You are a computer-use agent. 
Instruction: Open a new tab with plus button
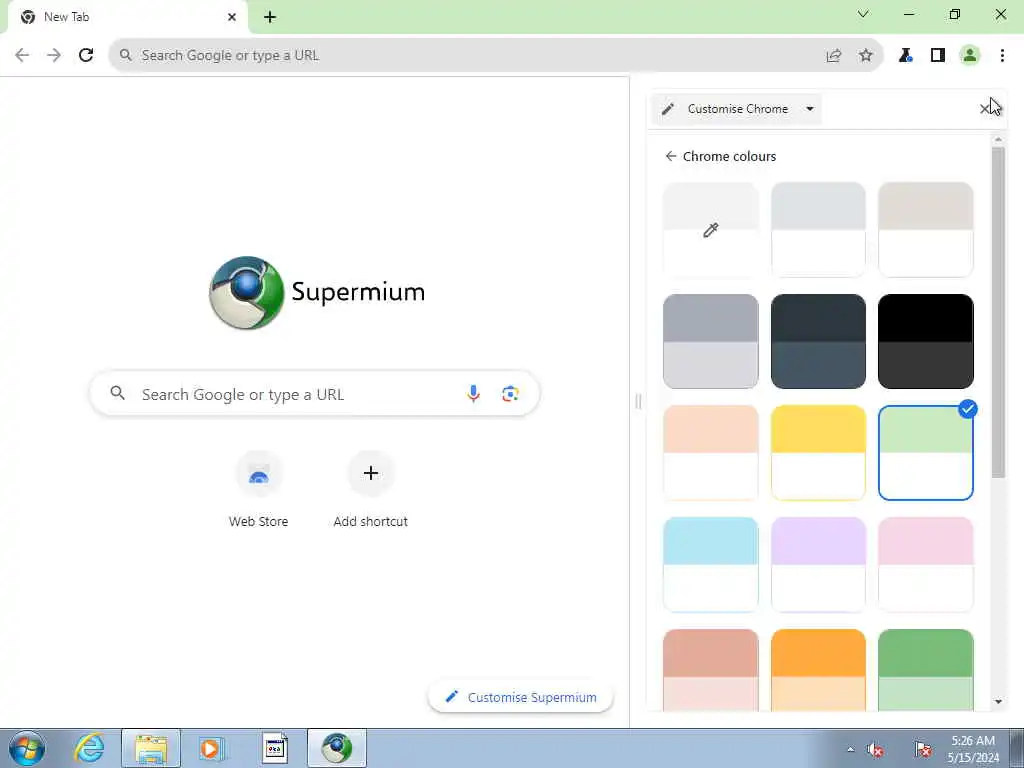click(270, 18)
